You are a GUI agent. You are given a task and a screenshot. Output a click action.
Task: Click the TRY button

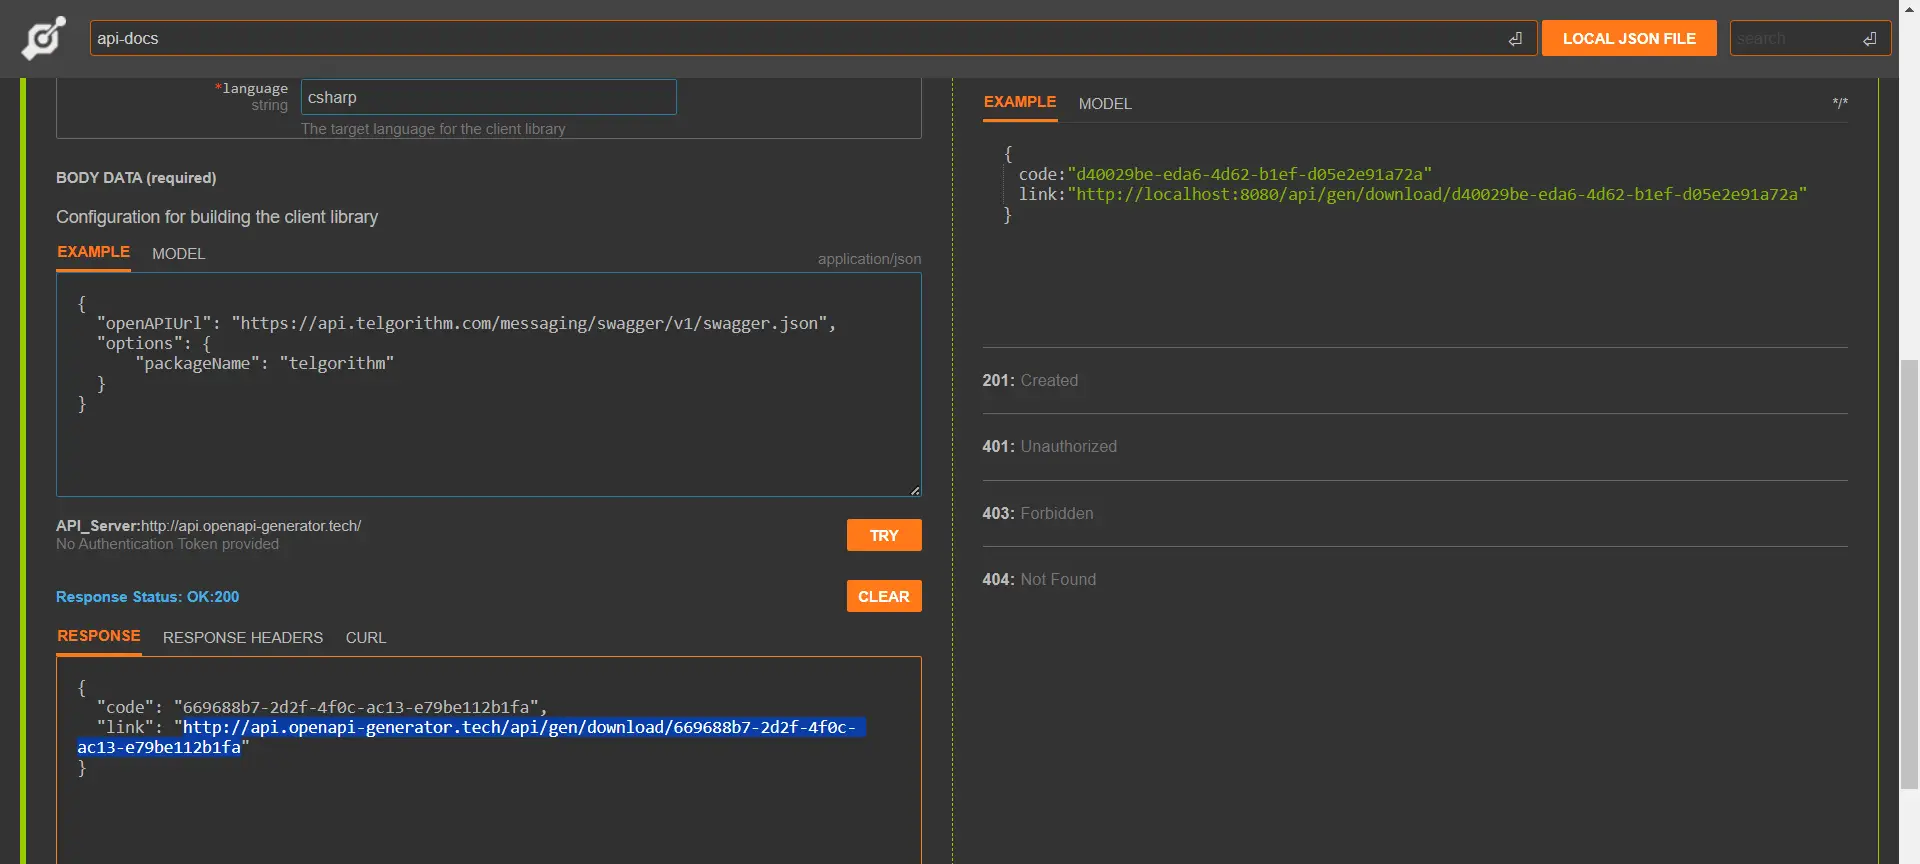pos(884,535)
